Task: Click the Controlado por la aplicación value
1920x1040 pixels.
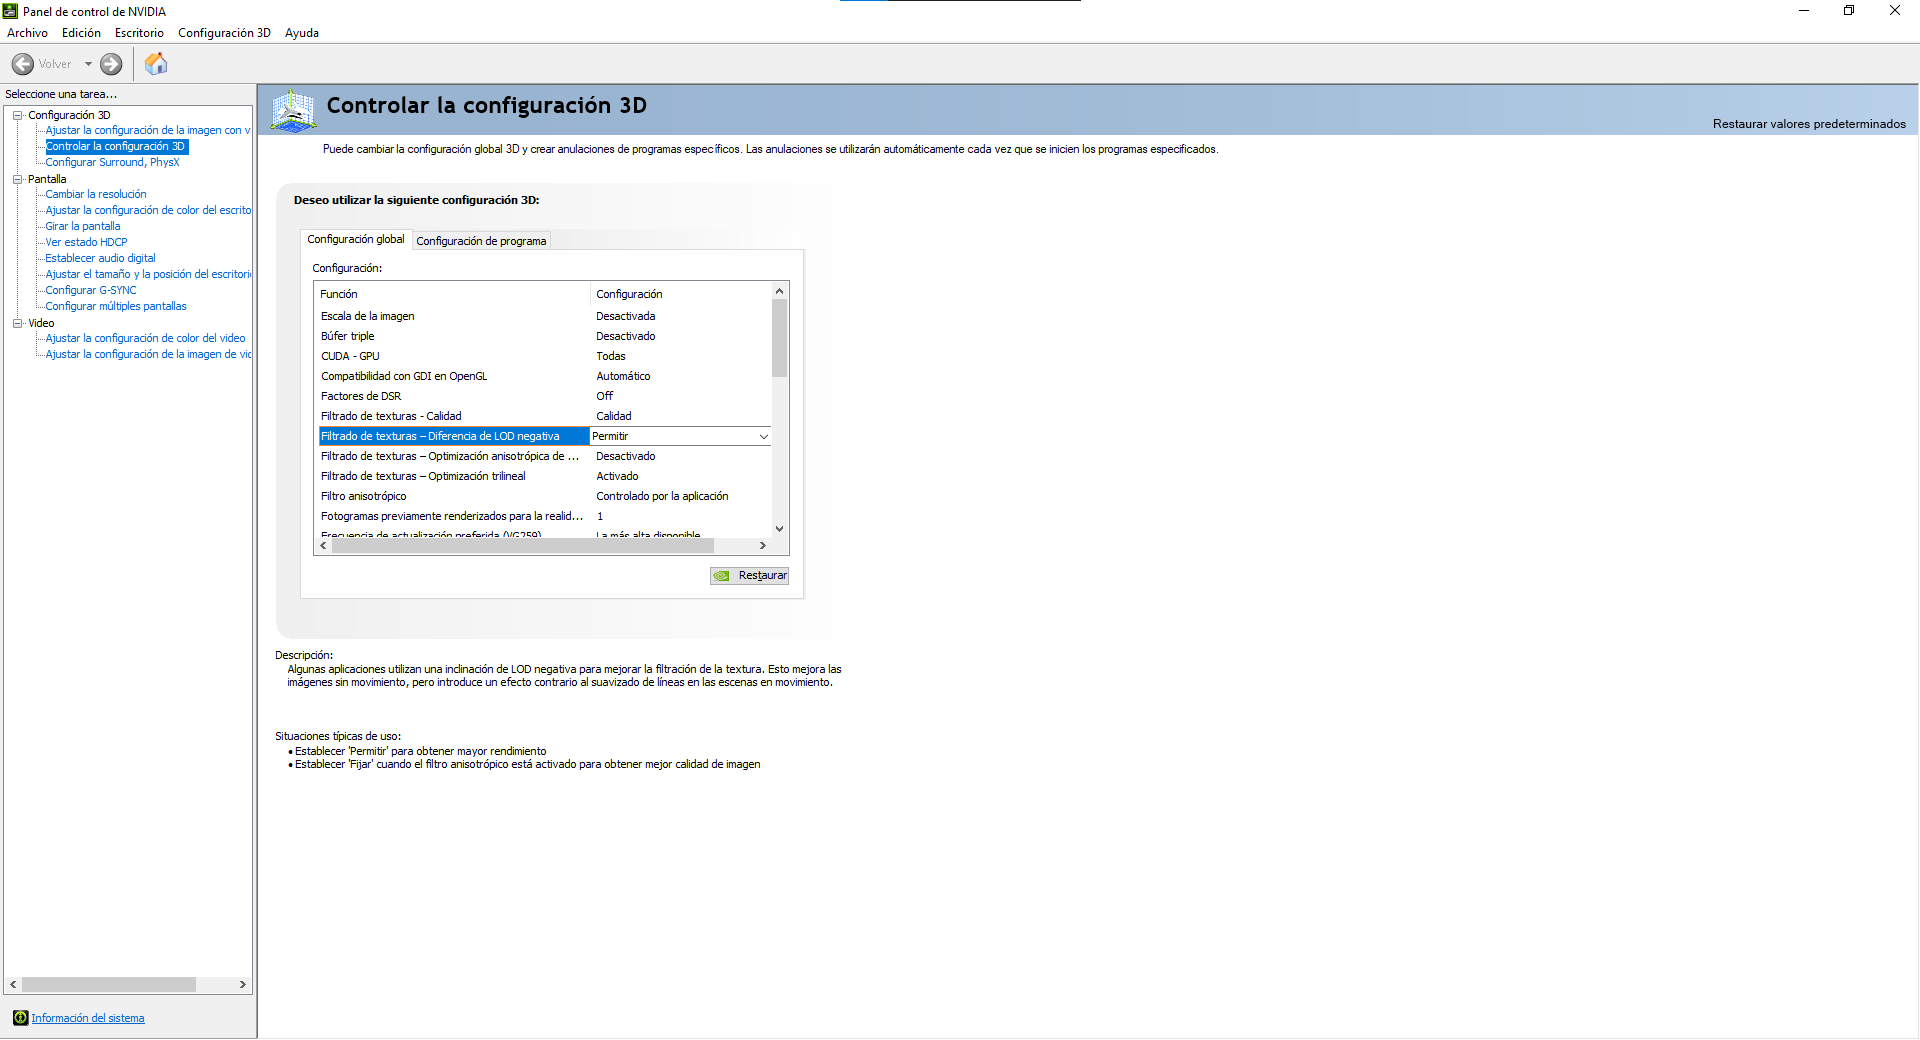Action: pos(662,496)
